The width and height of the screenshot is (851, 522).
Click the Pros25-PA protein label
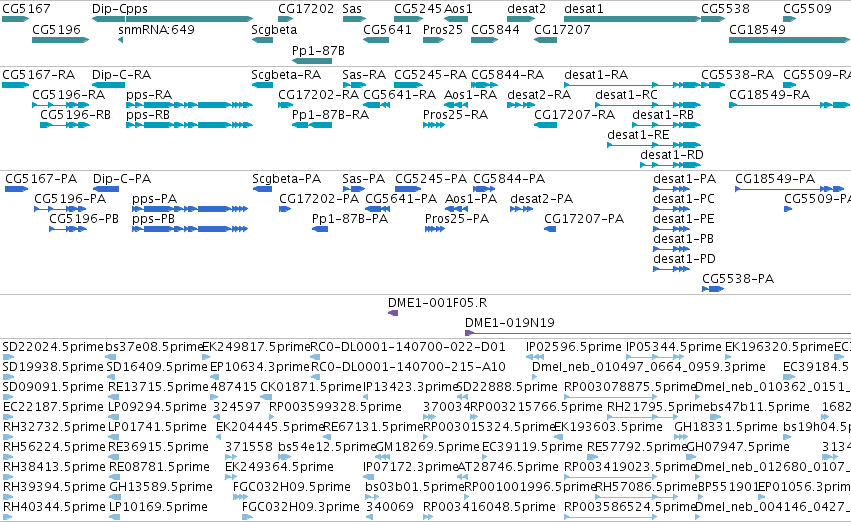click(457, 219)
